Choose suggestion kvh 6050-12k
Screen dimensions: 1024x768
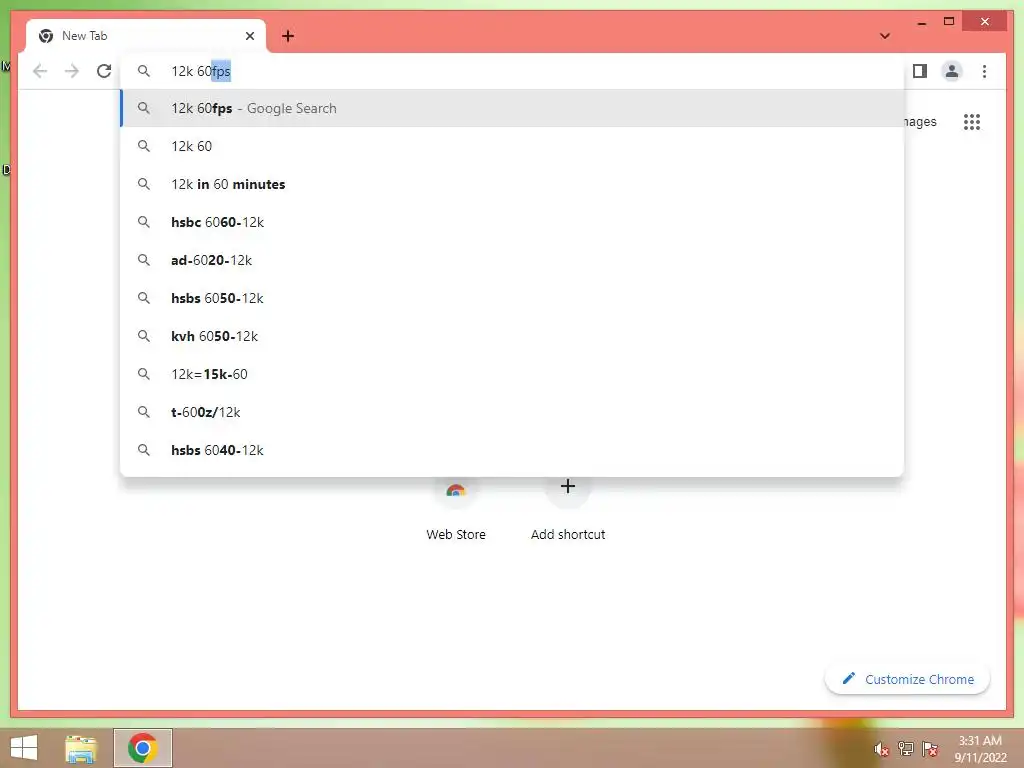513,336
